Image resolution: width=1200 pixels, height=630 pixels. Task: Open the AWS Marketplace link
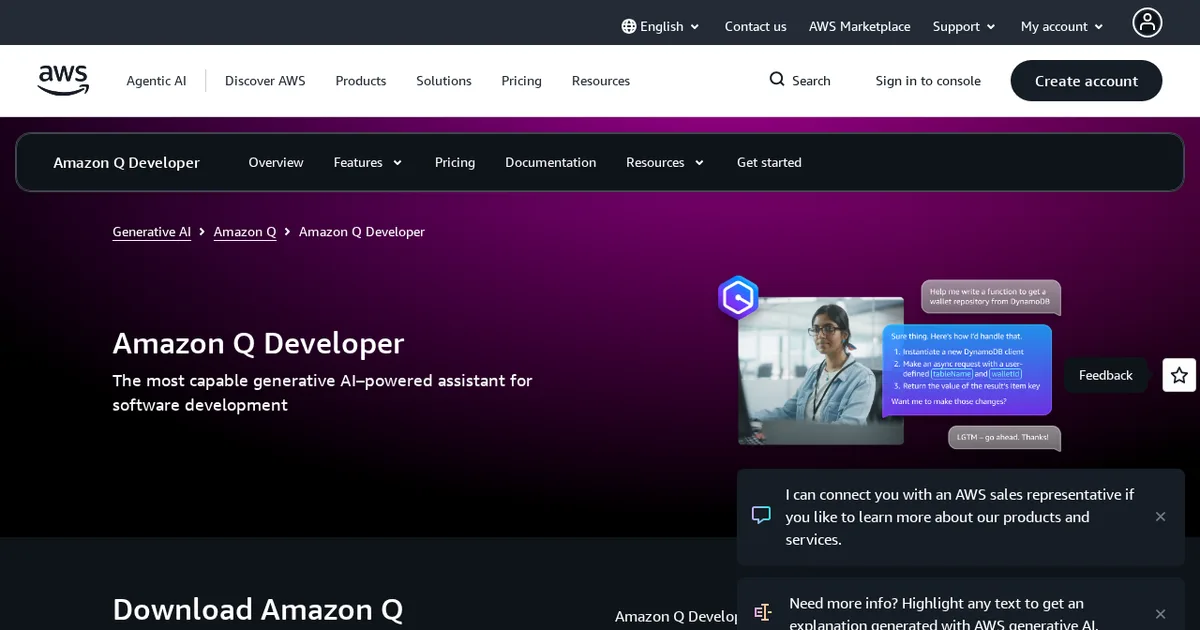tap(859, 26)
